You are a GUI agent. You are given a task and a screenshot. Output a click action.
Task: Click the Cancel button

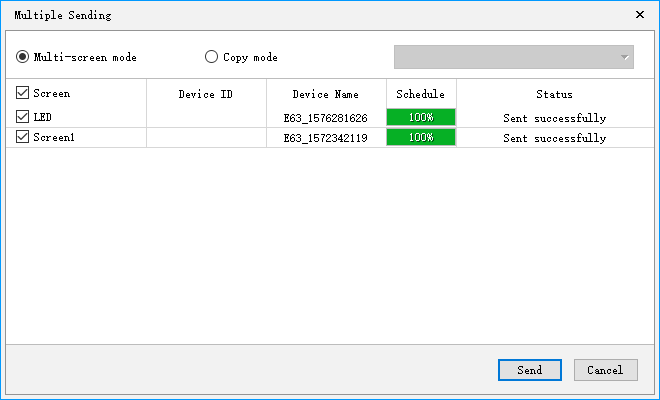tap(606, 370)
